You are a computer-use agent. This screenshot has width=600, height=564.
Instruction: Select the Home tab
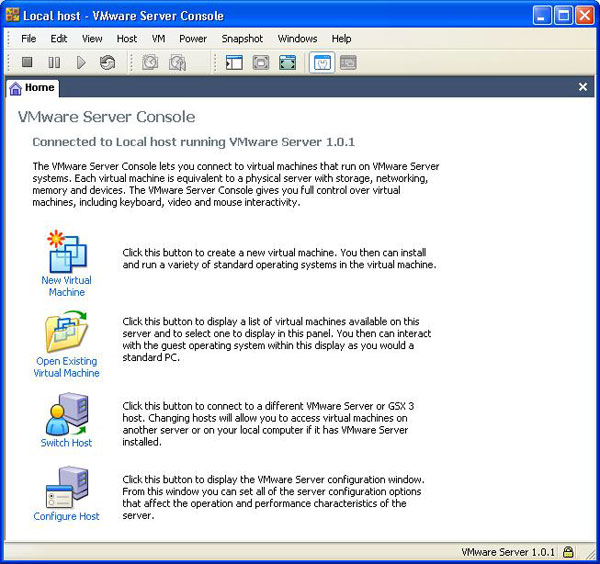(33, 88)
